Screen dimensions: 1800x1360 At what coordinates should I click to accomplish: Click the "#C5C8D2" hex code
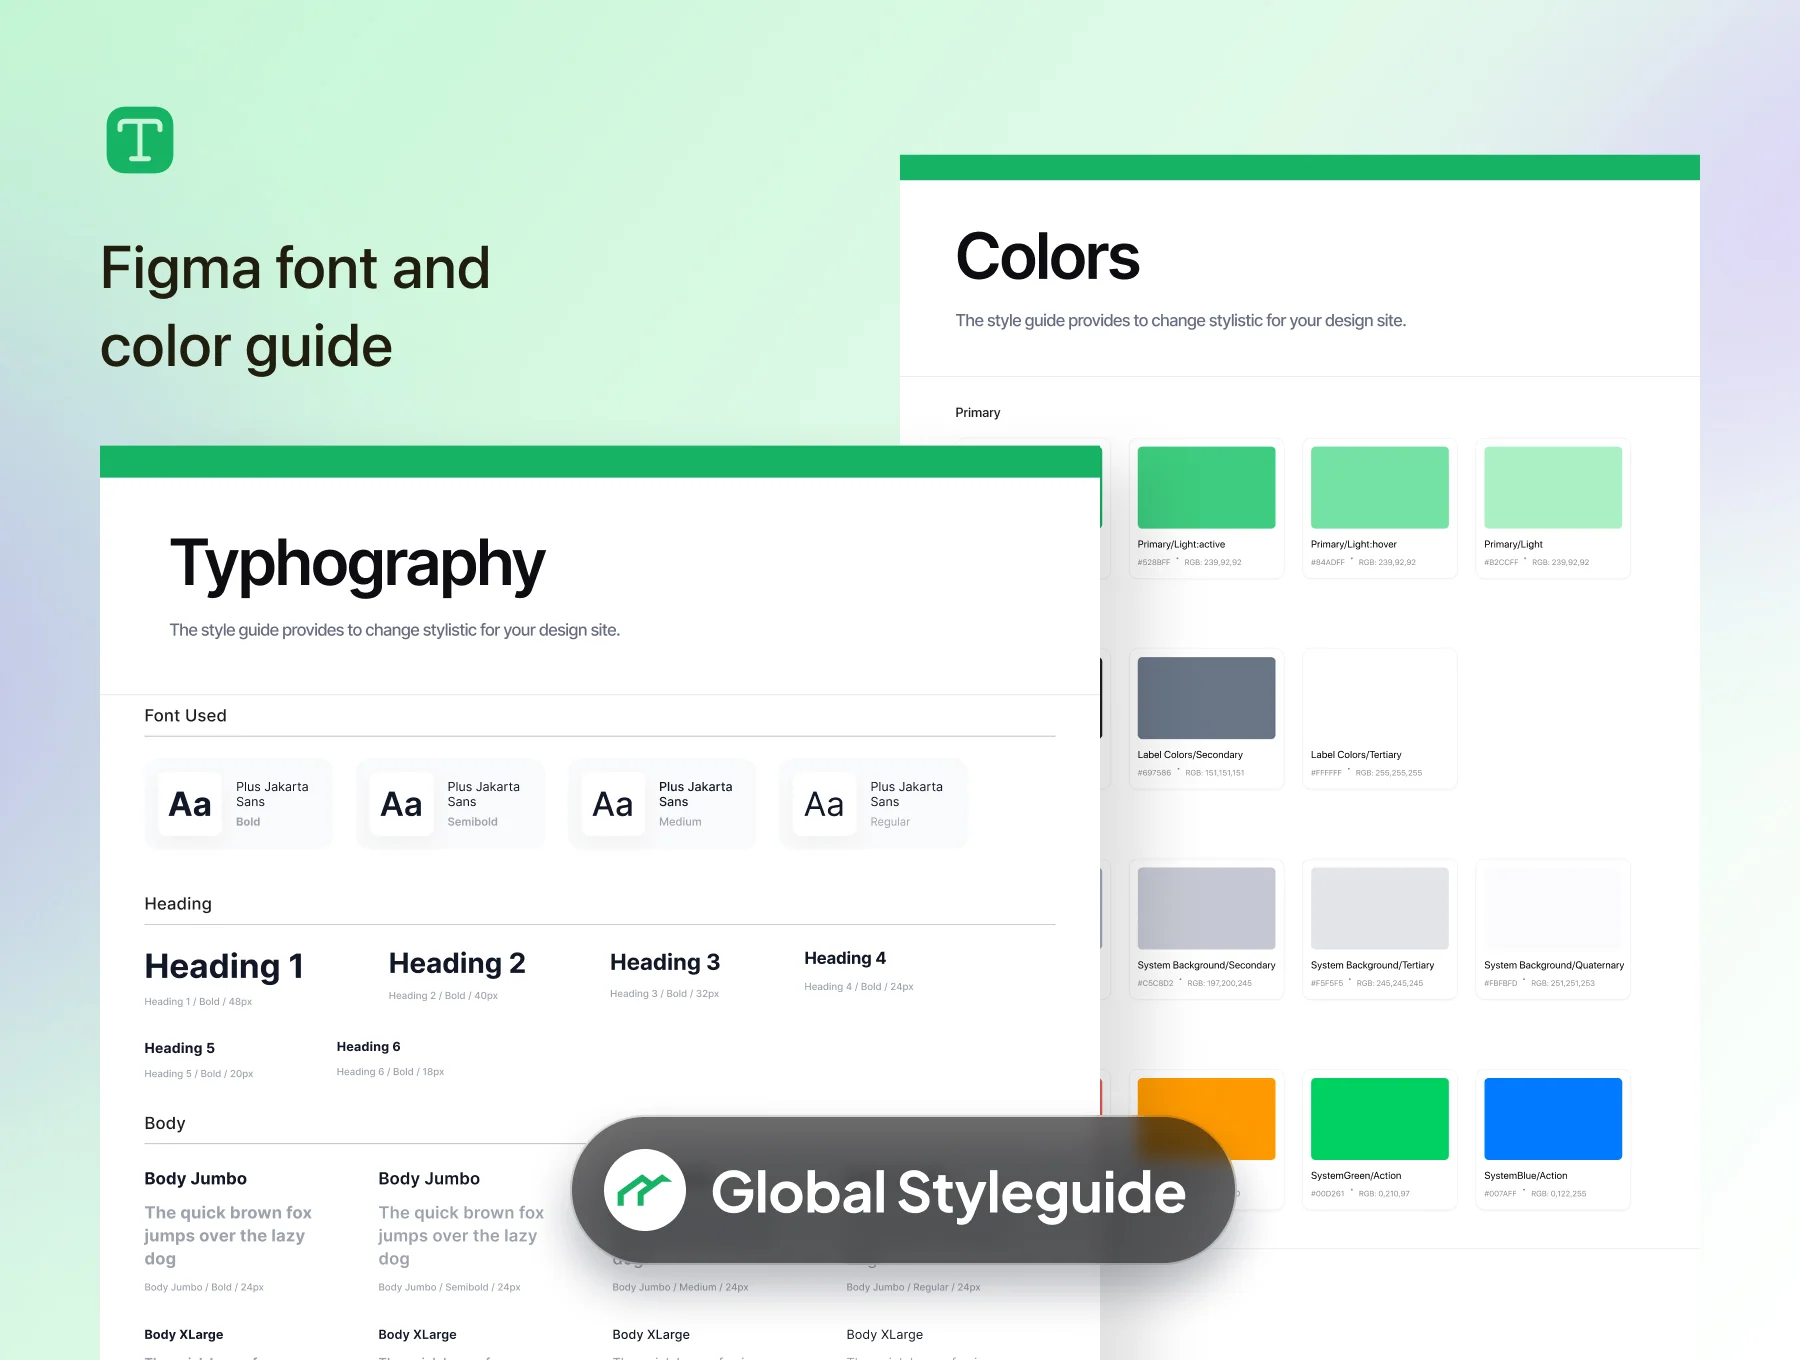(1155, 983)
